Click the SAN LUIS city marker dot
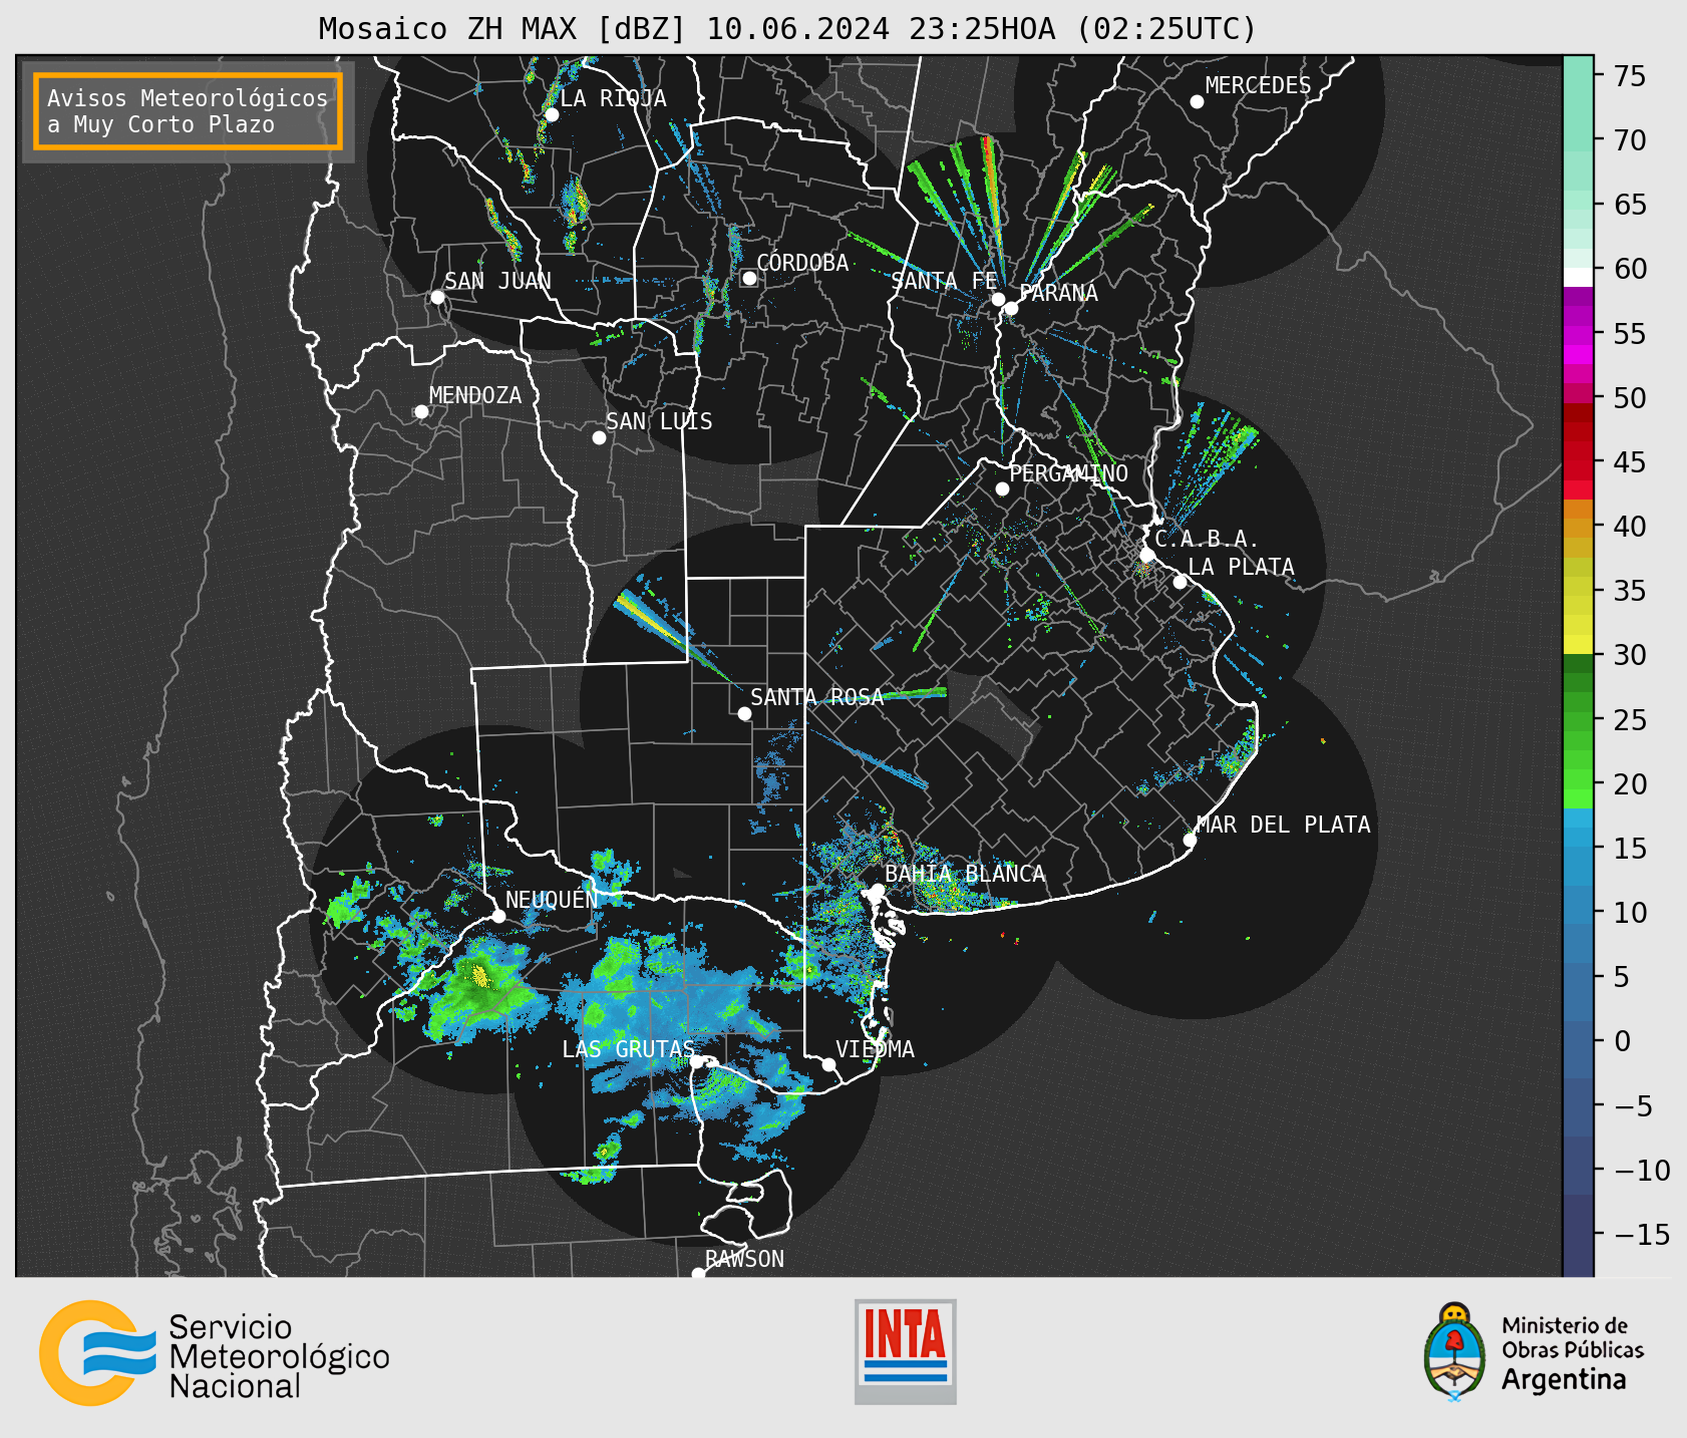 pos(599,438)
